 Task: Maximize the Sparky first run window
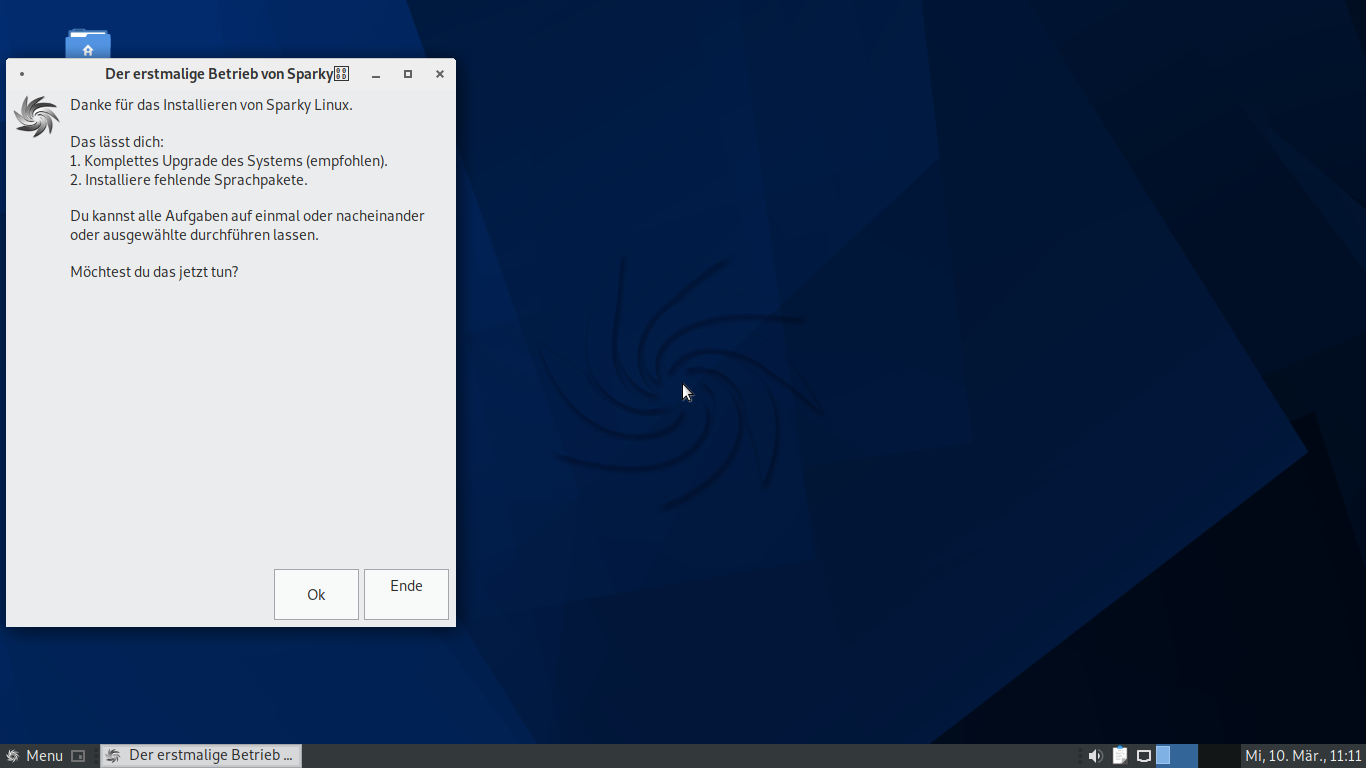[x=408, y=74]
